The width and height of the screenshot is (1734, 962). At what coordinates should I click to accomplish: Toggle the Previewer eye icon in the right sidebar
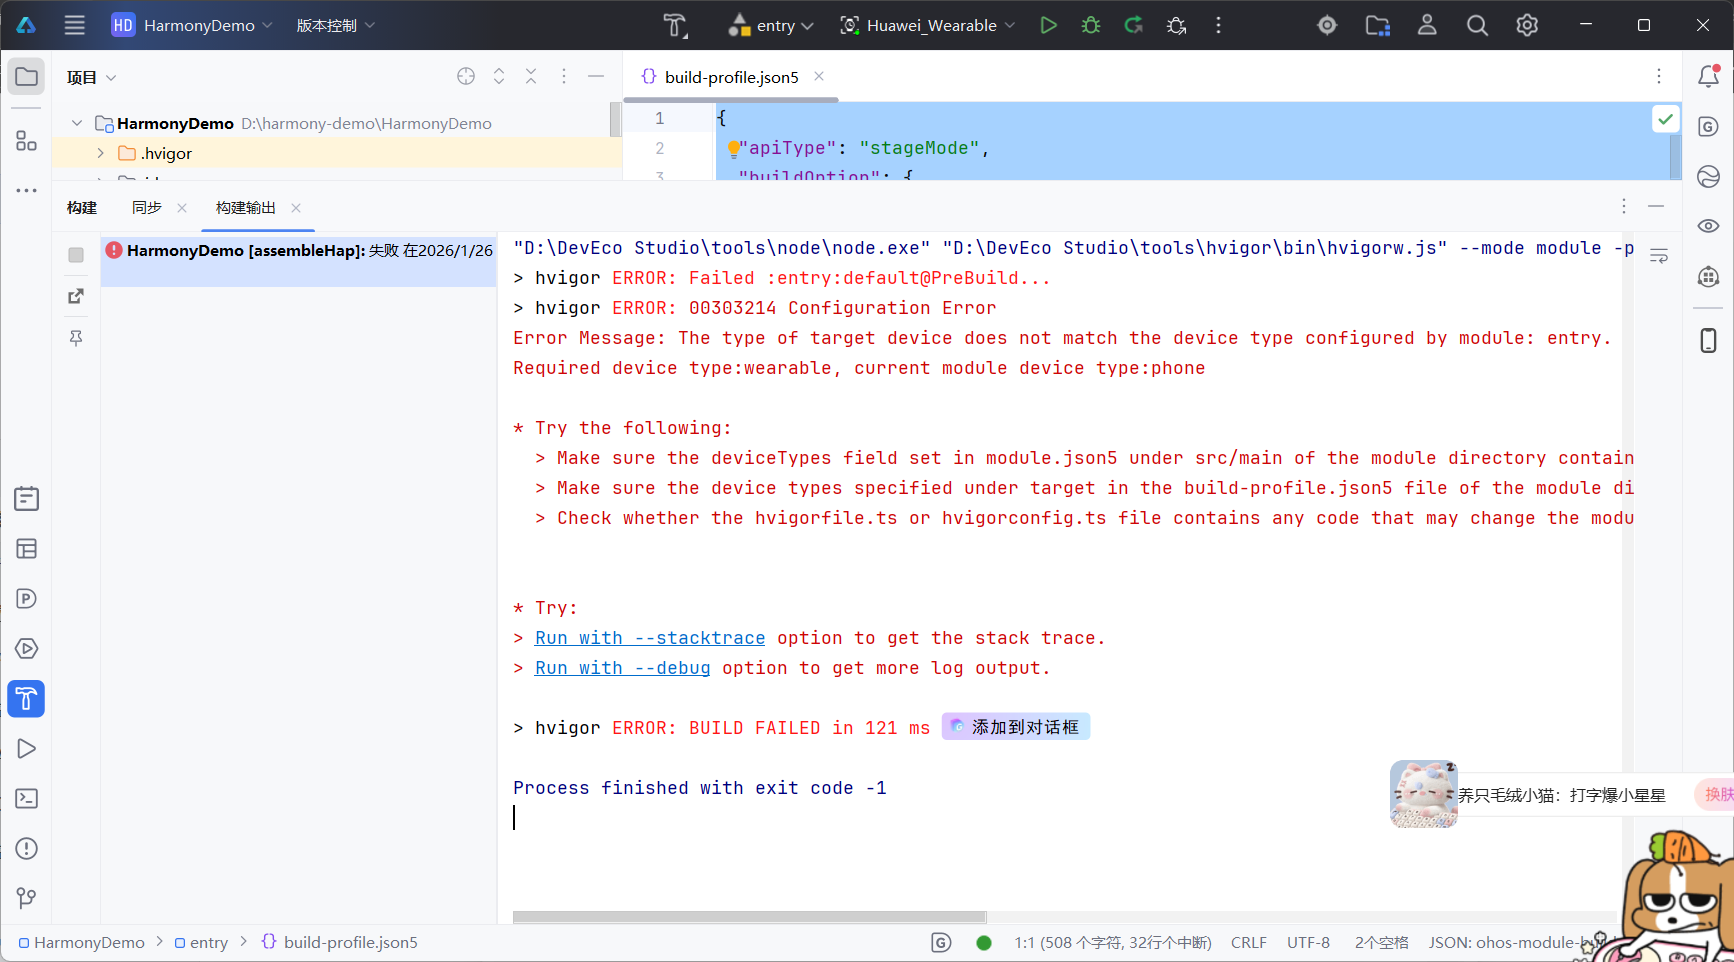pos(1709,226)
